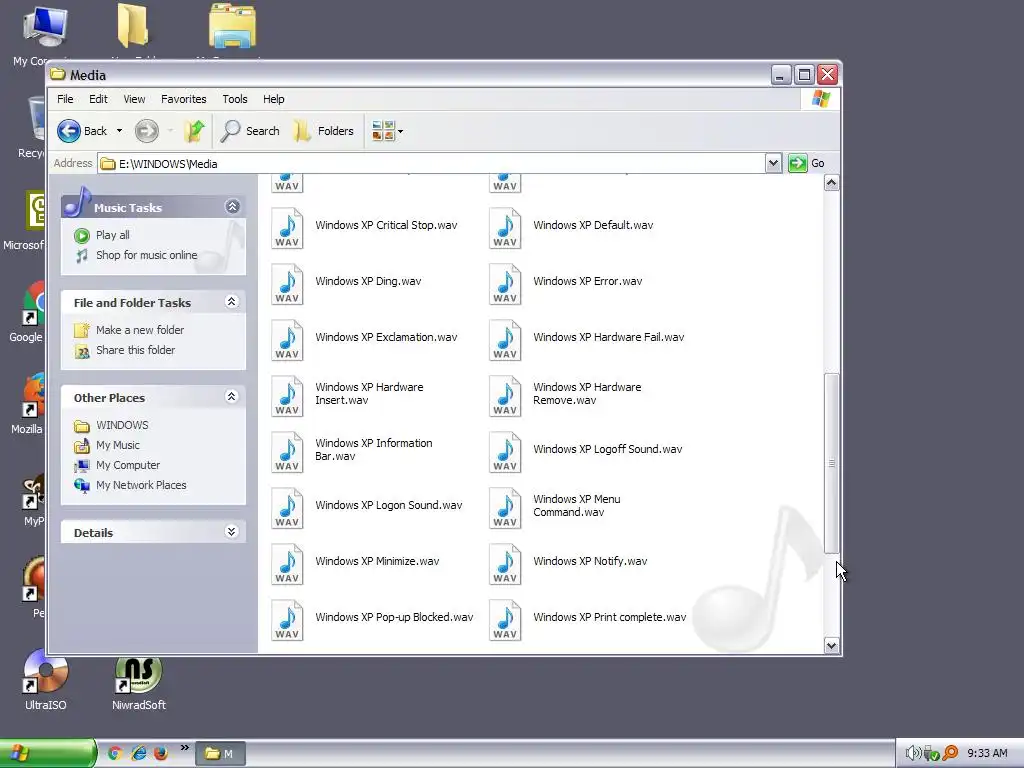Screen dimensions: 1024x768
Task: Click the Safely Remove Hardware tray icon
Action: pyautogui.click(x=931, y=754)
